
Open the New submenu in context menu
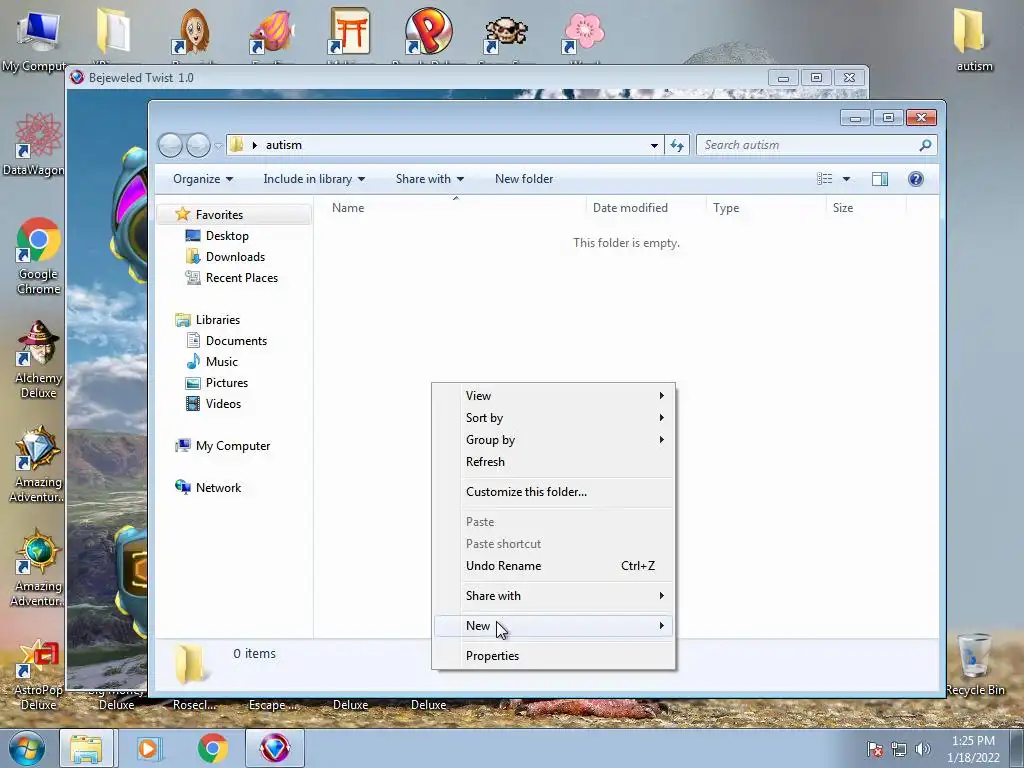pyautogui.click(x=554, y=626)
